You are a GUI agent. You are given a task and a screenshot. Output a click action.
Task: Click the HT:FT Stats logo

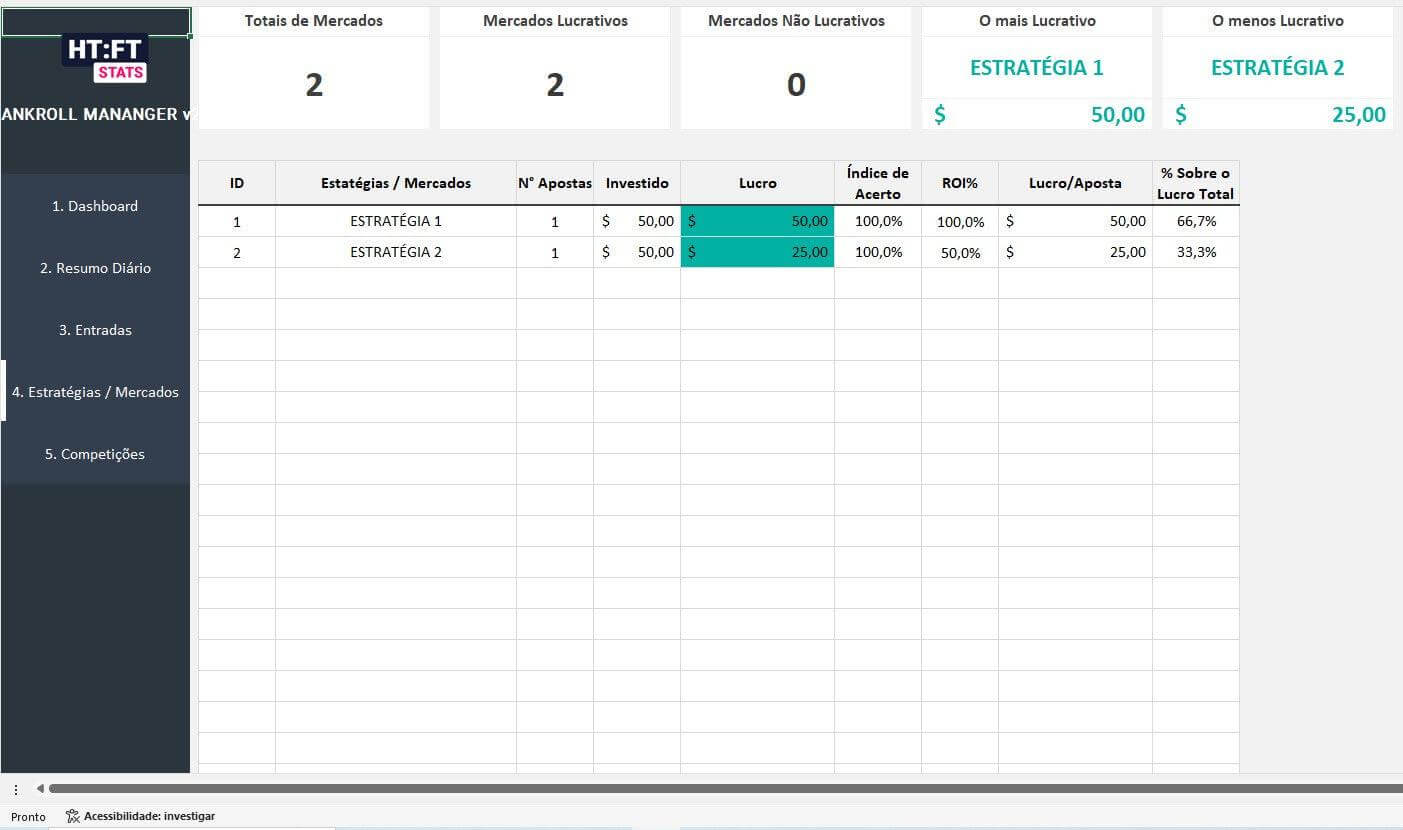[x=105, y=59]
